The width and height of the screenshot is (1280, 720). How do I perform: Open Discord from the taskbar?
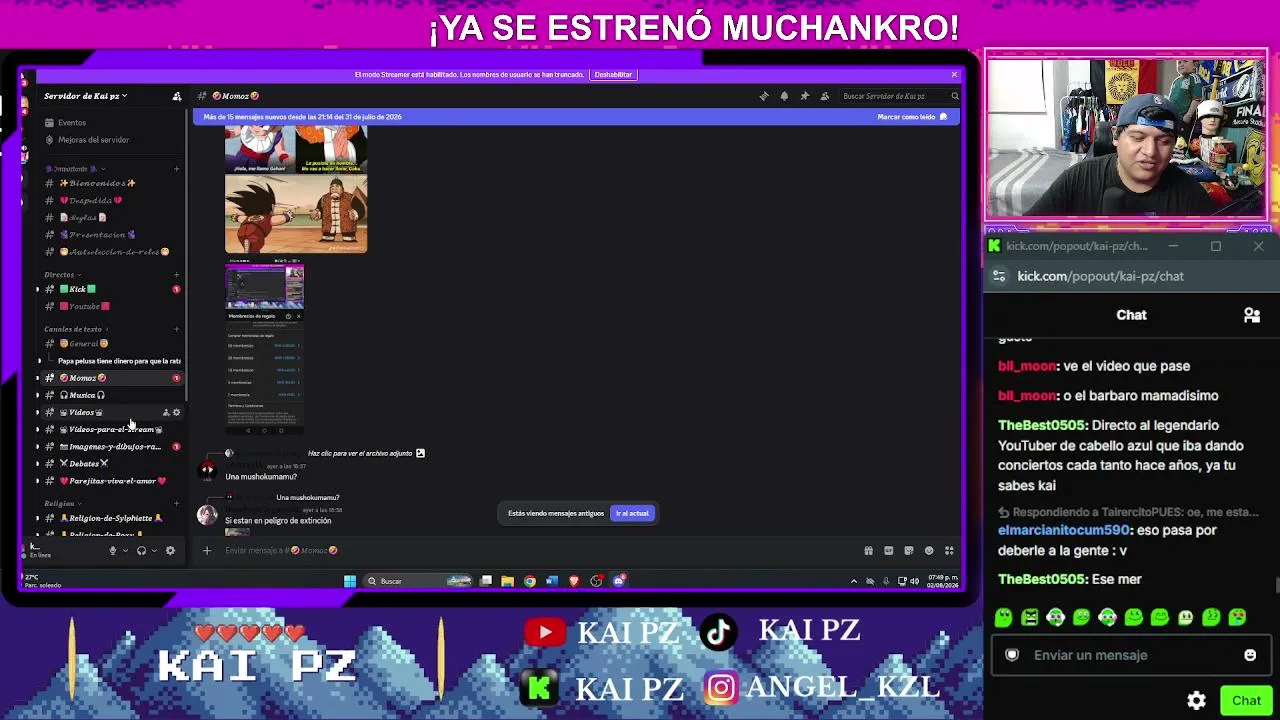[619, 581]
